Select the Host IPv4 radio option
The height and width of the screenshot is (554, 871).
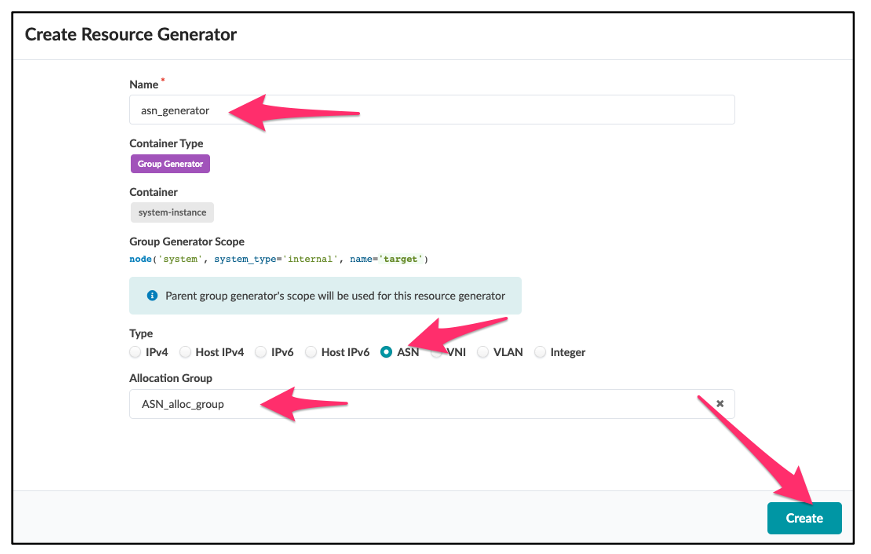[x=186, y=352]
